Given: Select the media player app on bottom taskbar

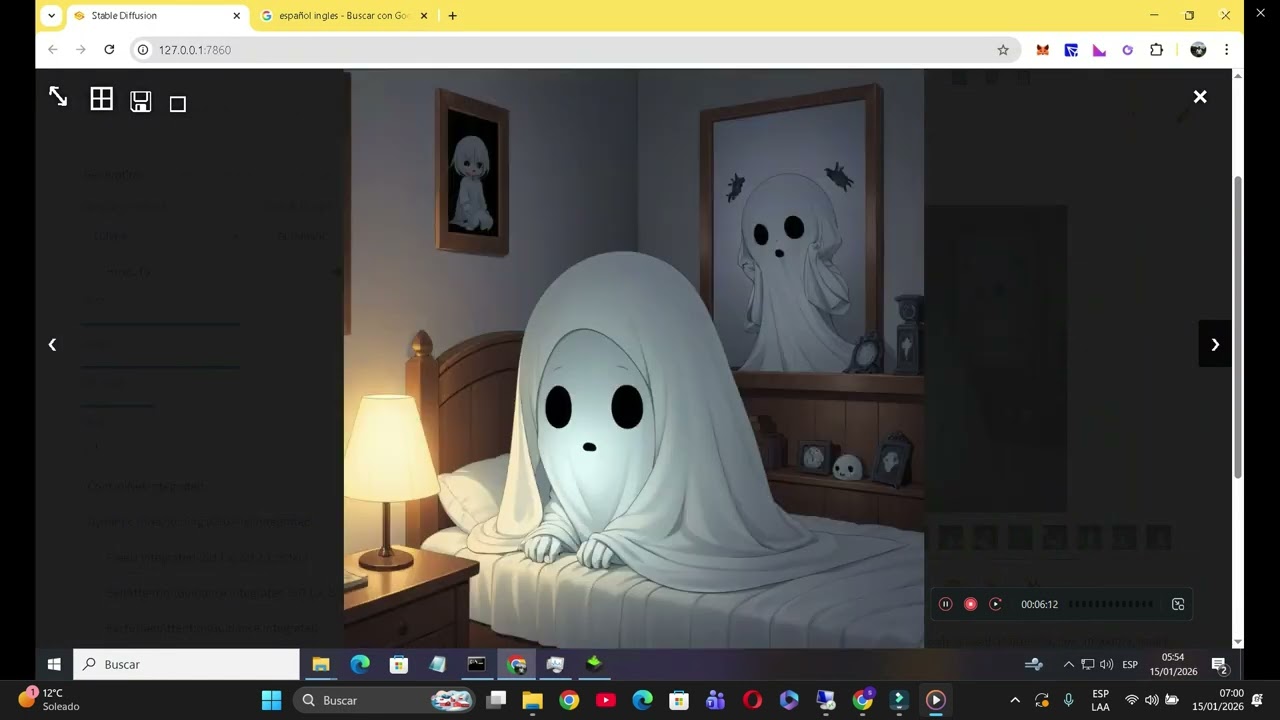Looking at the screenshot, I should pyautogui.click(x=936, y=700).
